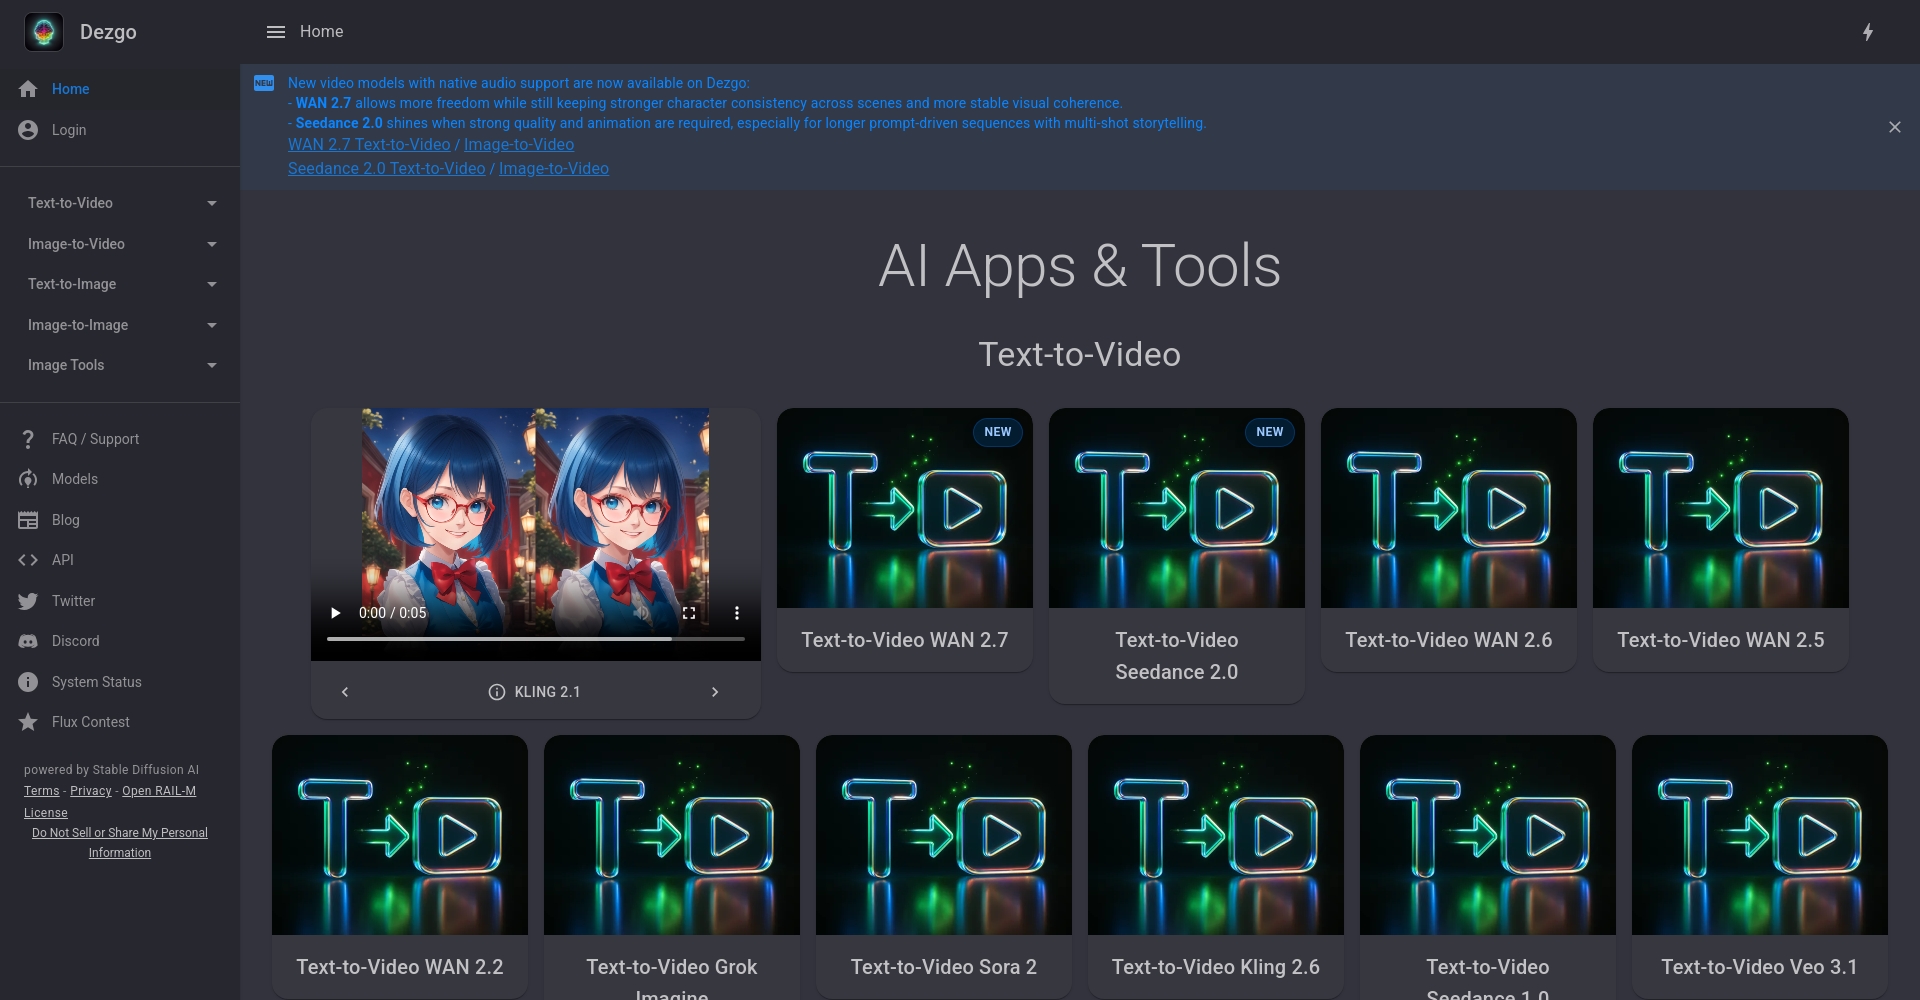Click the Login account icon

(x=28, y=130)
